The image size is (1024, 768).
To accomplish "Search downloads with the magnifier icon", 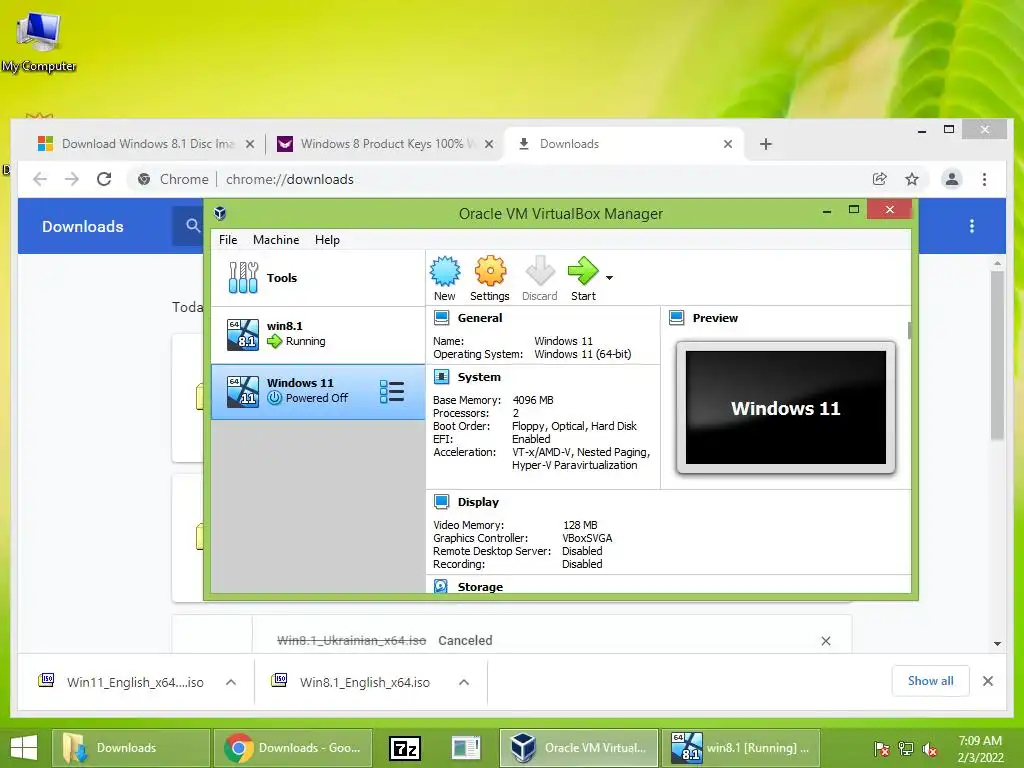I will (193, 225).
